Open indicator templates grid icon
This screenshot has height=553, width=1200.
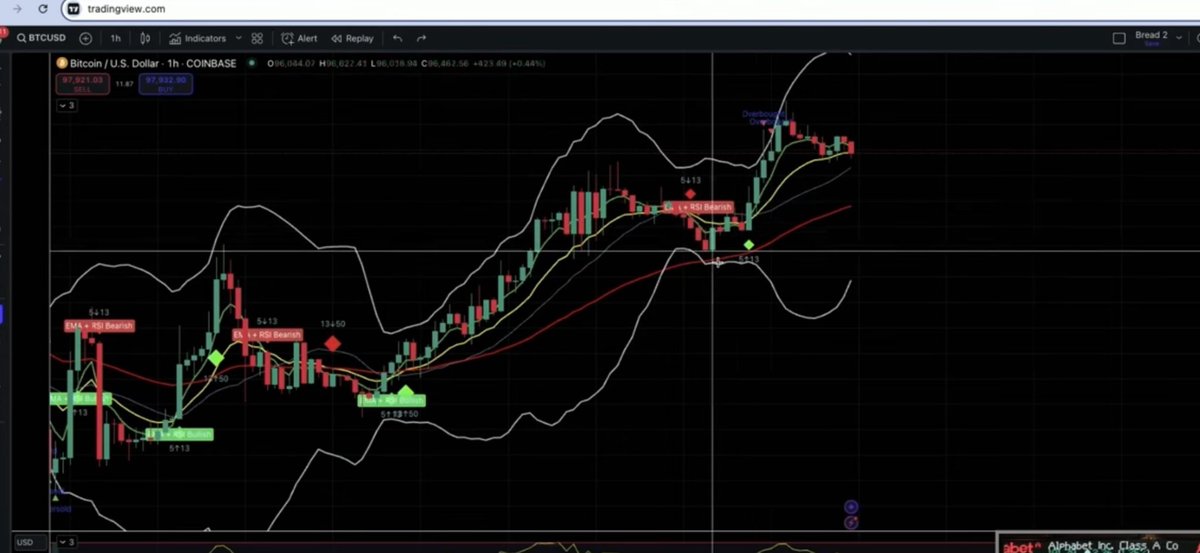(257, 38)
